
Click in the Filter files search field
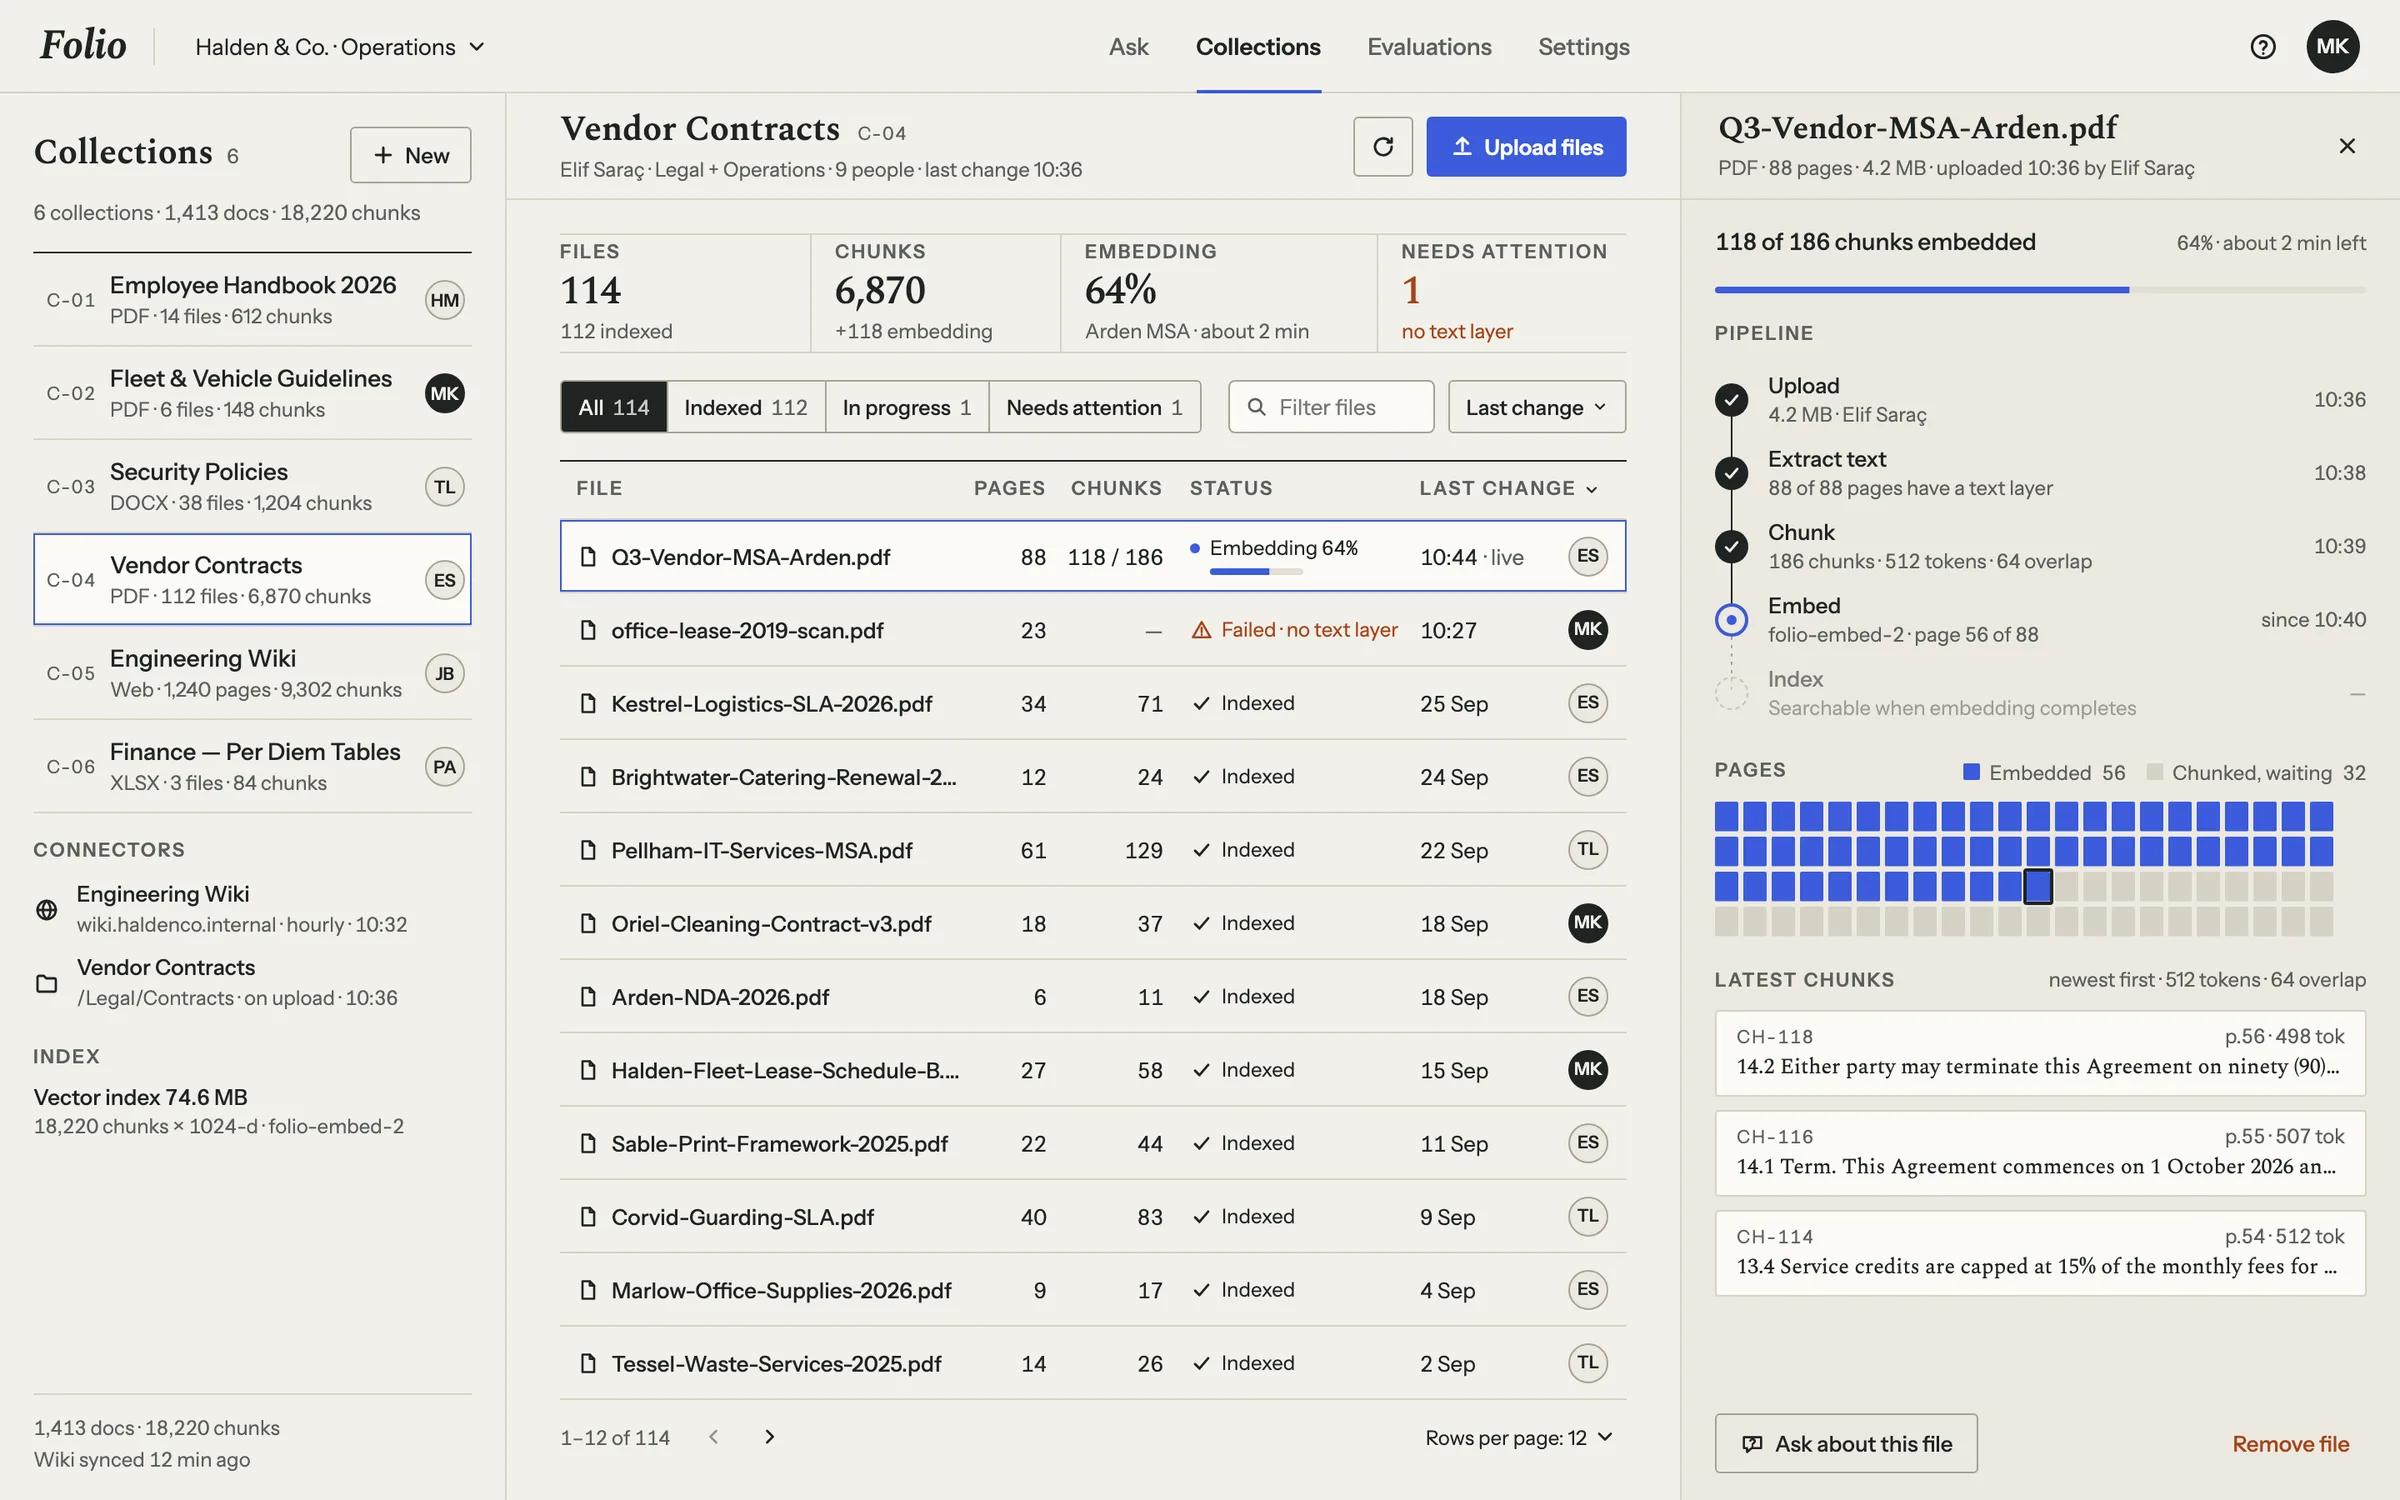[x=1331, y=407]
